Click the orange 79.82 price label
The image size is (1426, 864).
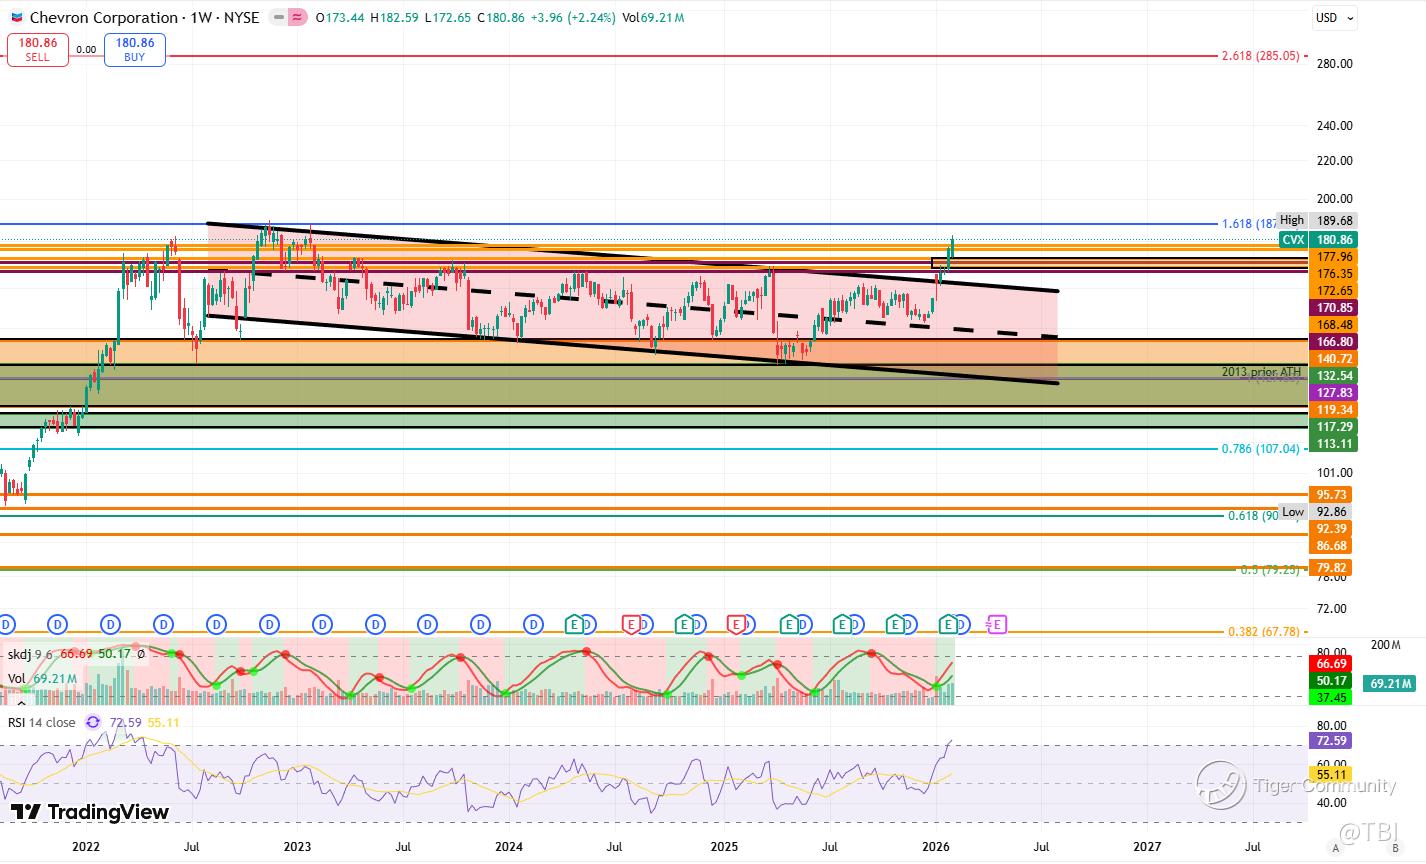(1333, 568)
